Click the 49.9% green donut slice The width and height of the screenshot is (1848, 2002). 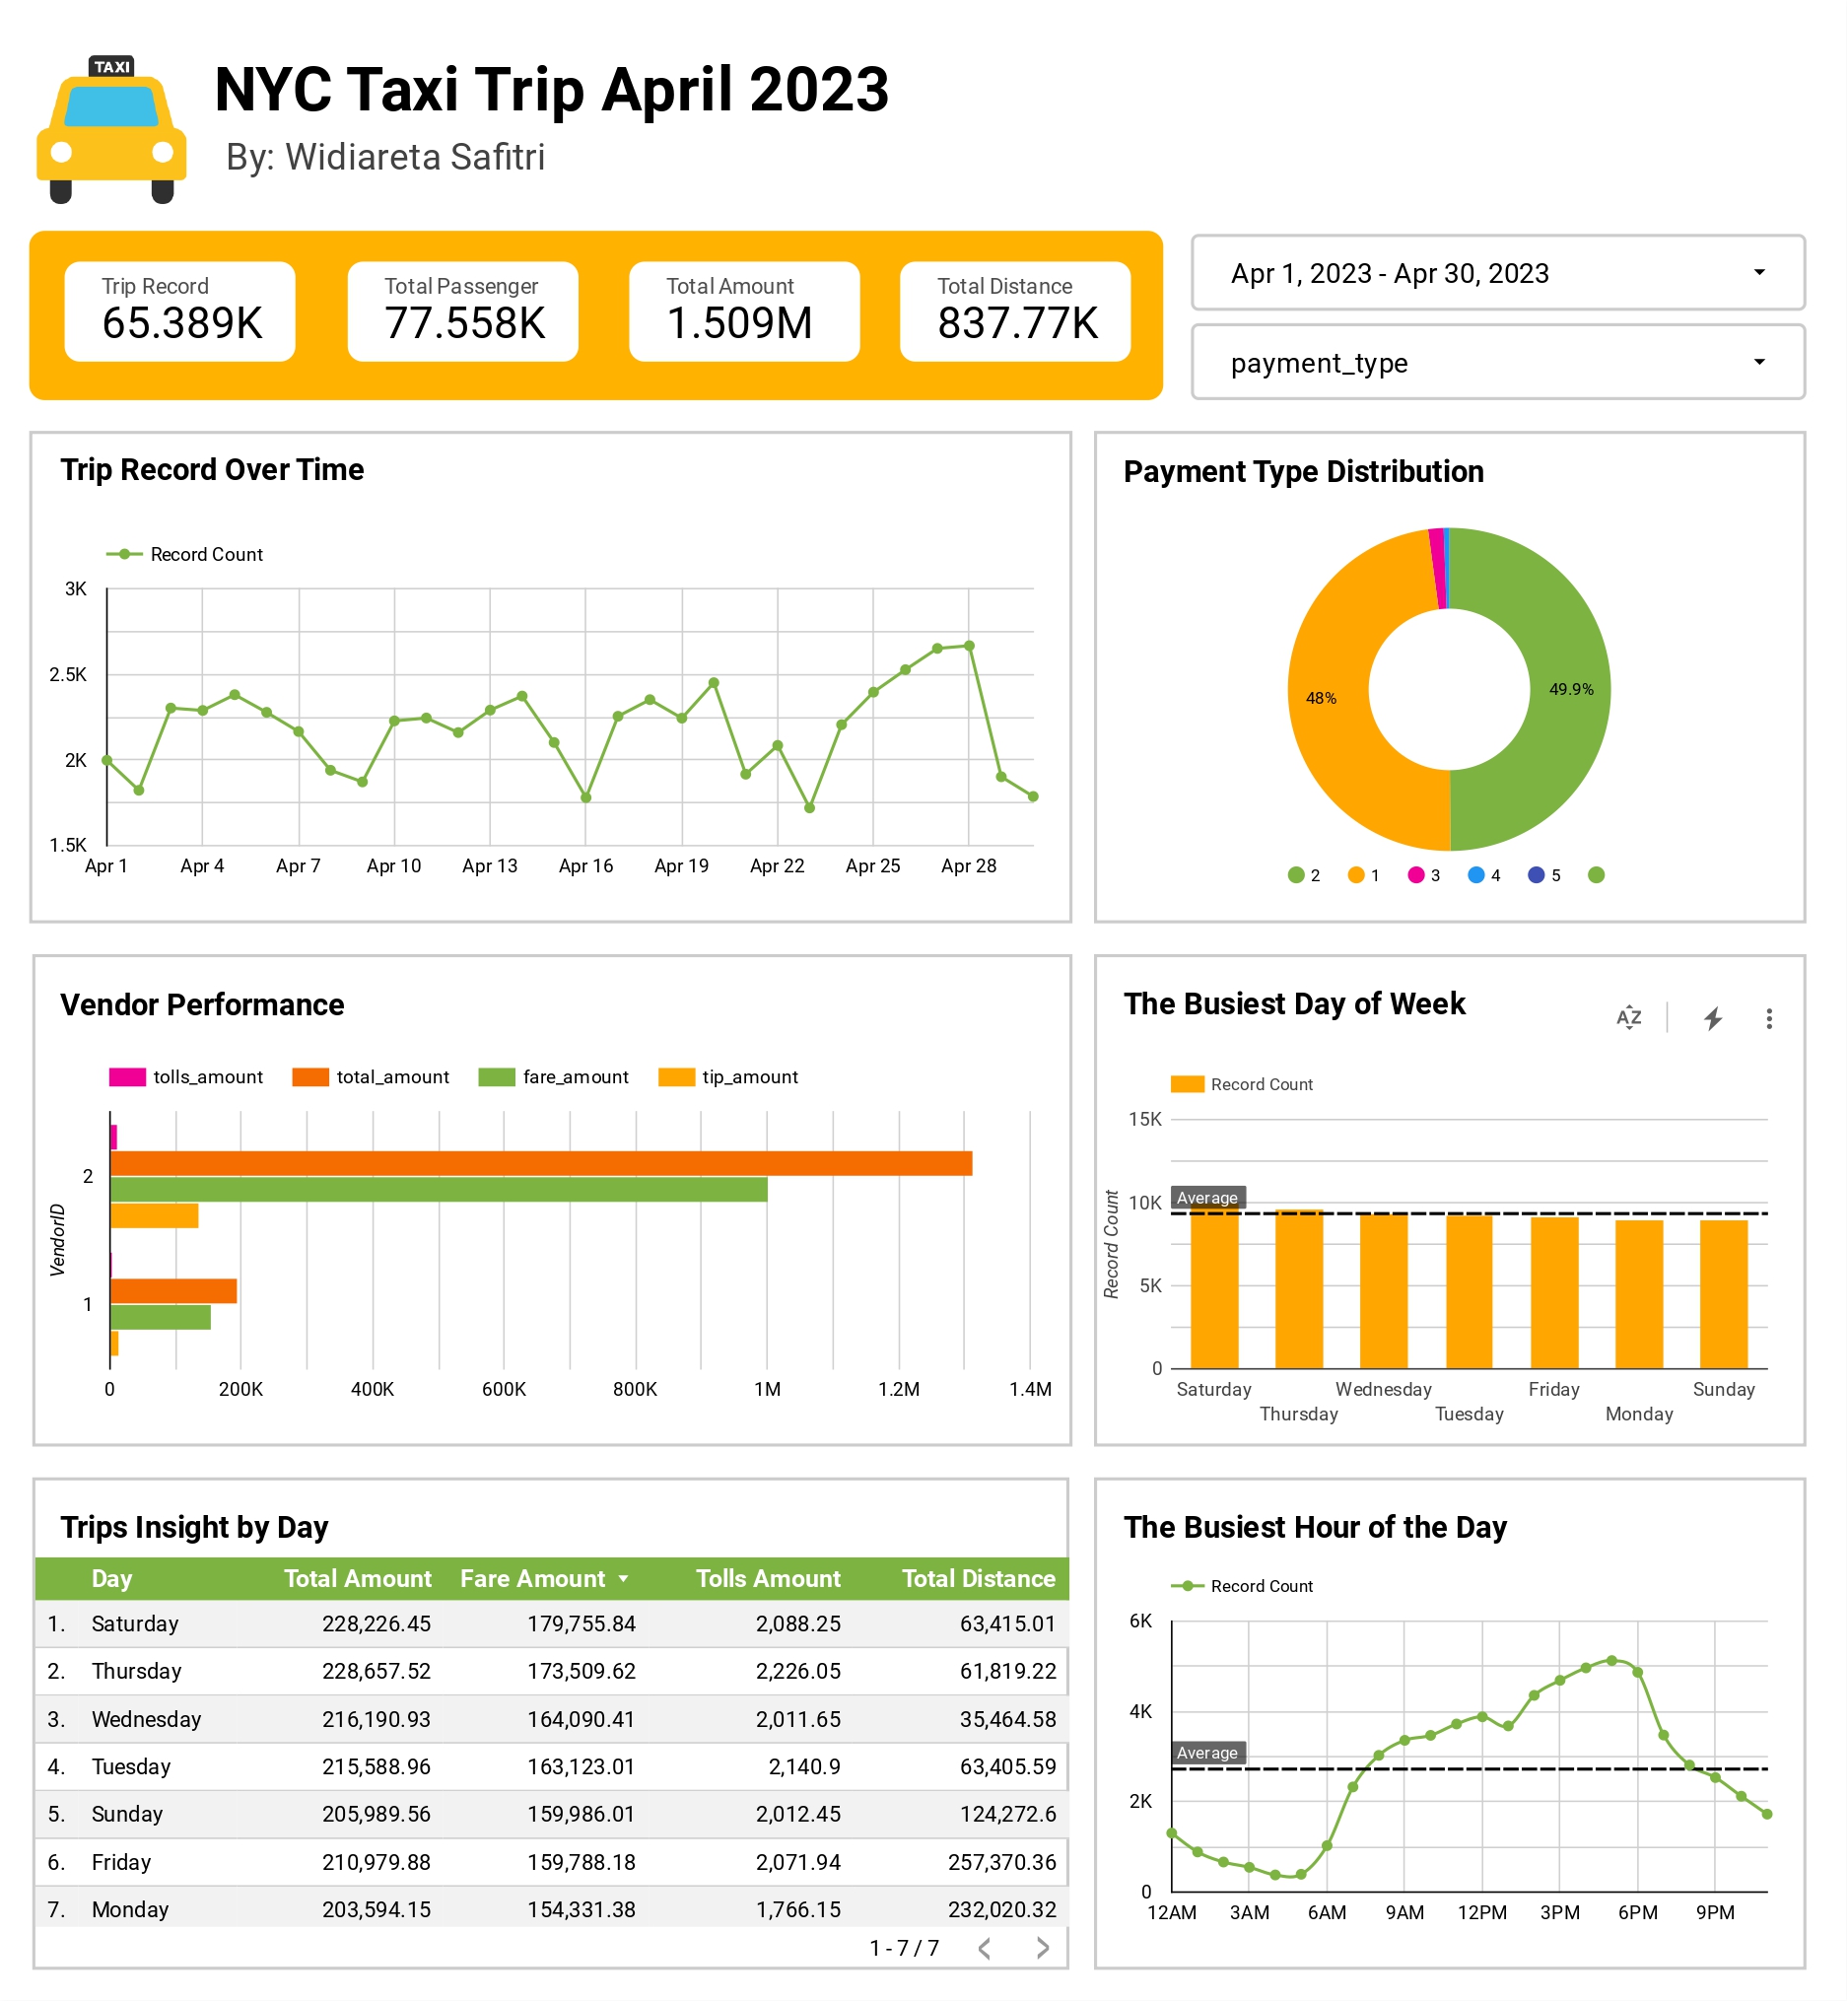coord(1570,689)
